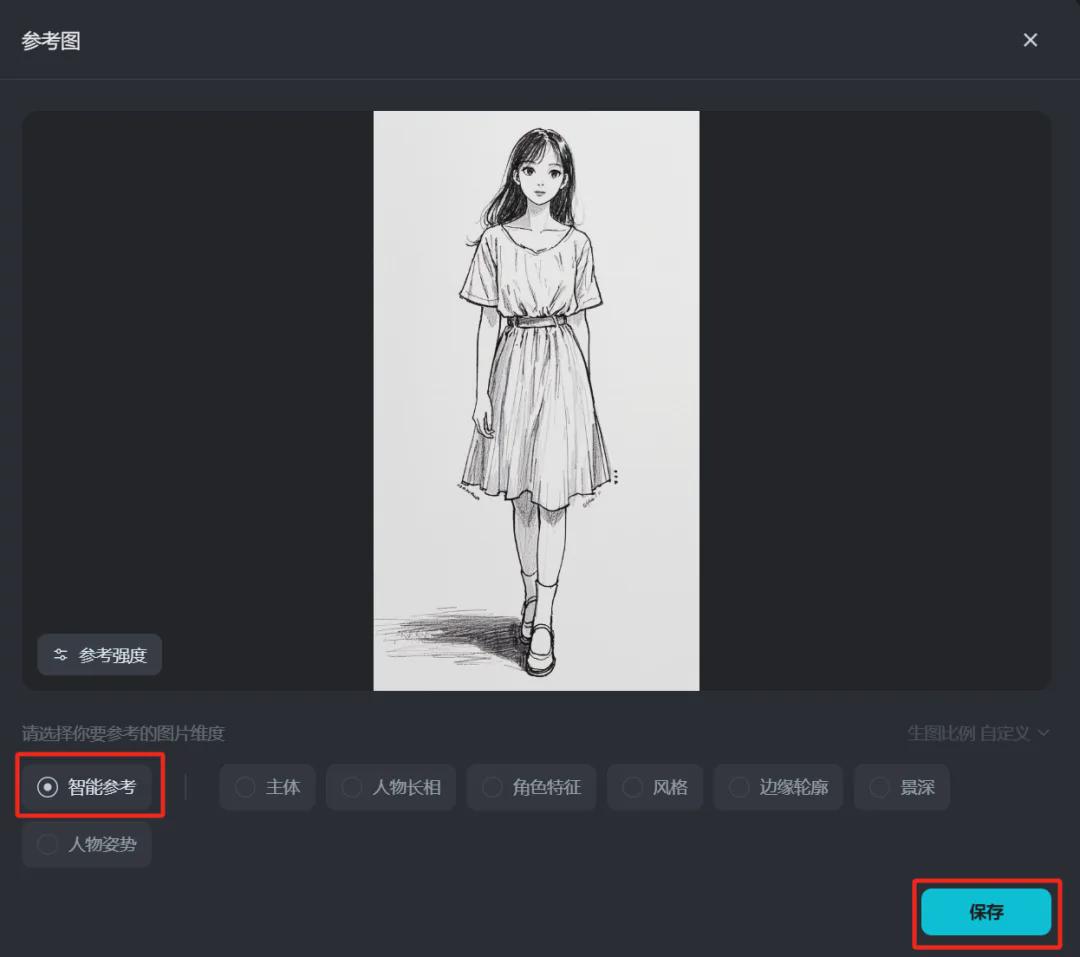Select the 景深 depth of field option
The height and width of the screenshot is (957, 1080).
pyautogui.click(x=901, y=787)
